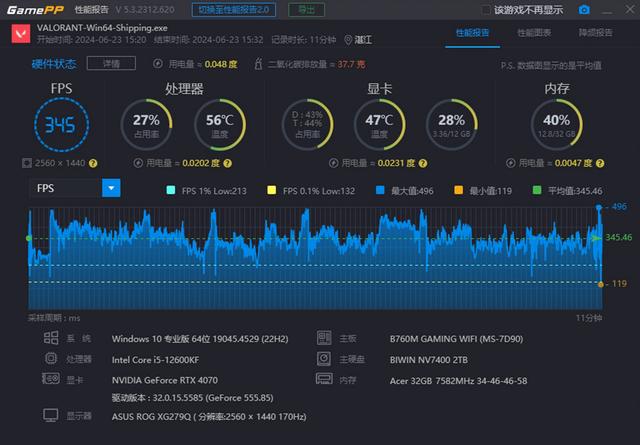Viewport: 640px width, 445px height.
Task: Click the VALORANT-Win64-Shipping.exe title
Action: pos(102,28)
